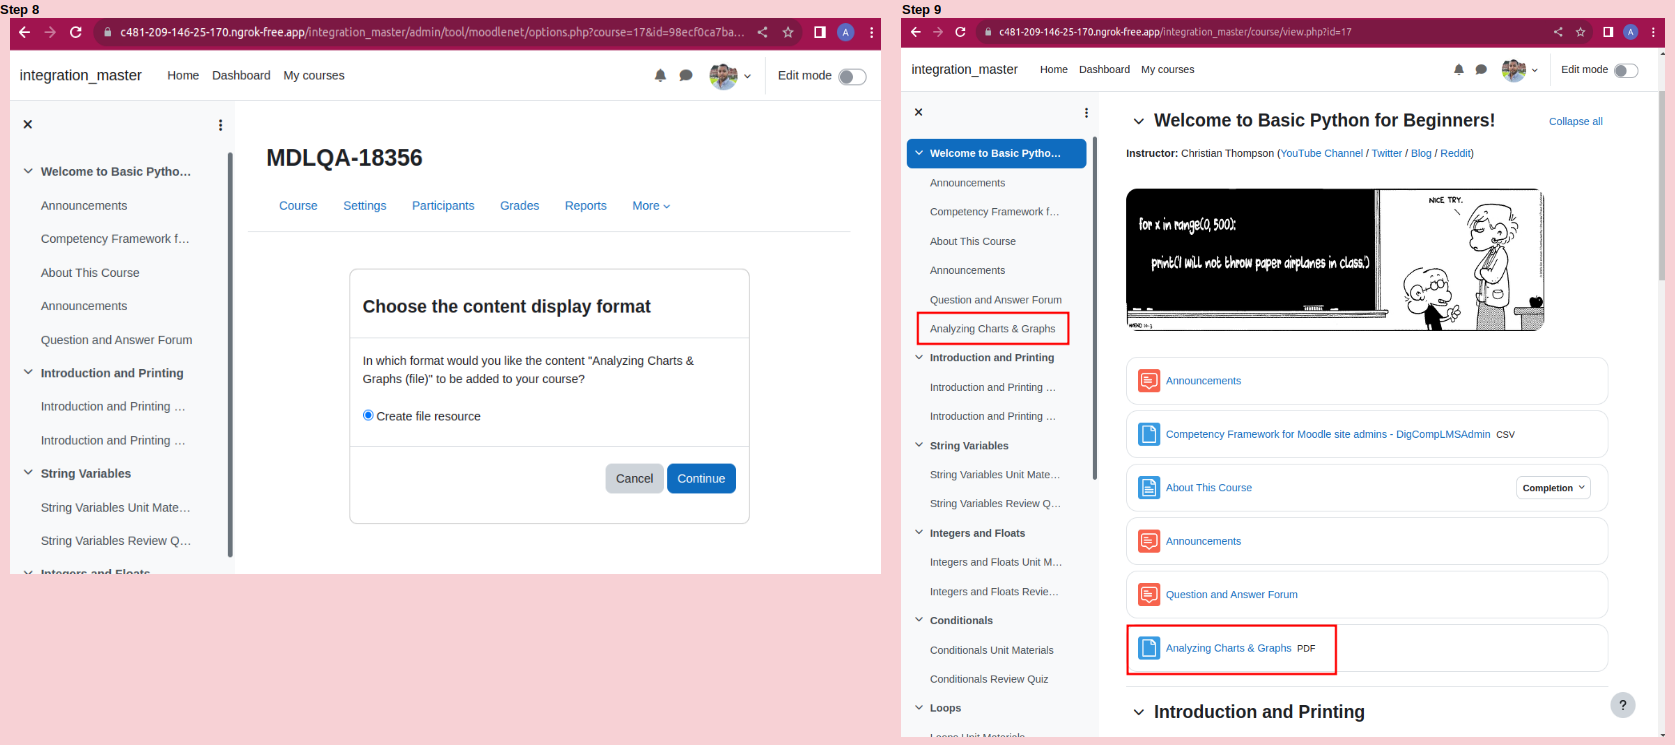This screenshot has width=1675, height=745.
Task: Click the back arrow in Step 9 browser
Action: tap(915, 32)
